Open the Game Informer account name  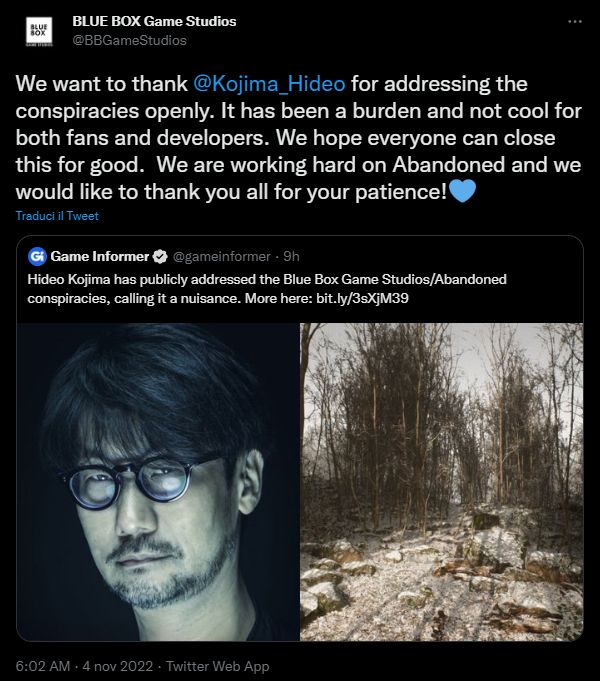[99, 256]
